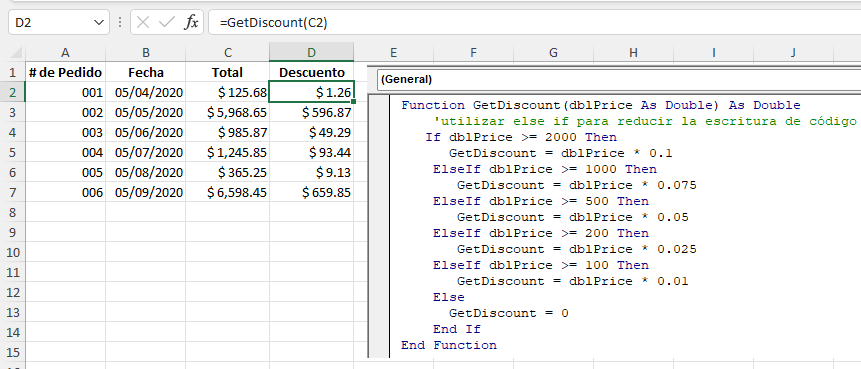Image resolution: width=861 pixels, height=369 pixels.
Task: Select row 1 header
Action: [x=12, y=72]
